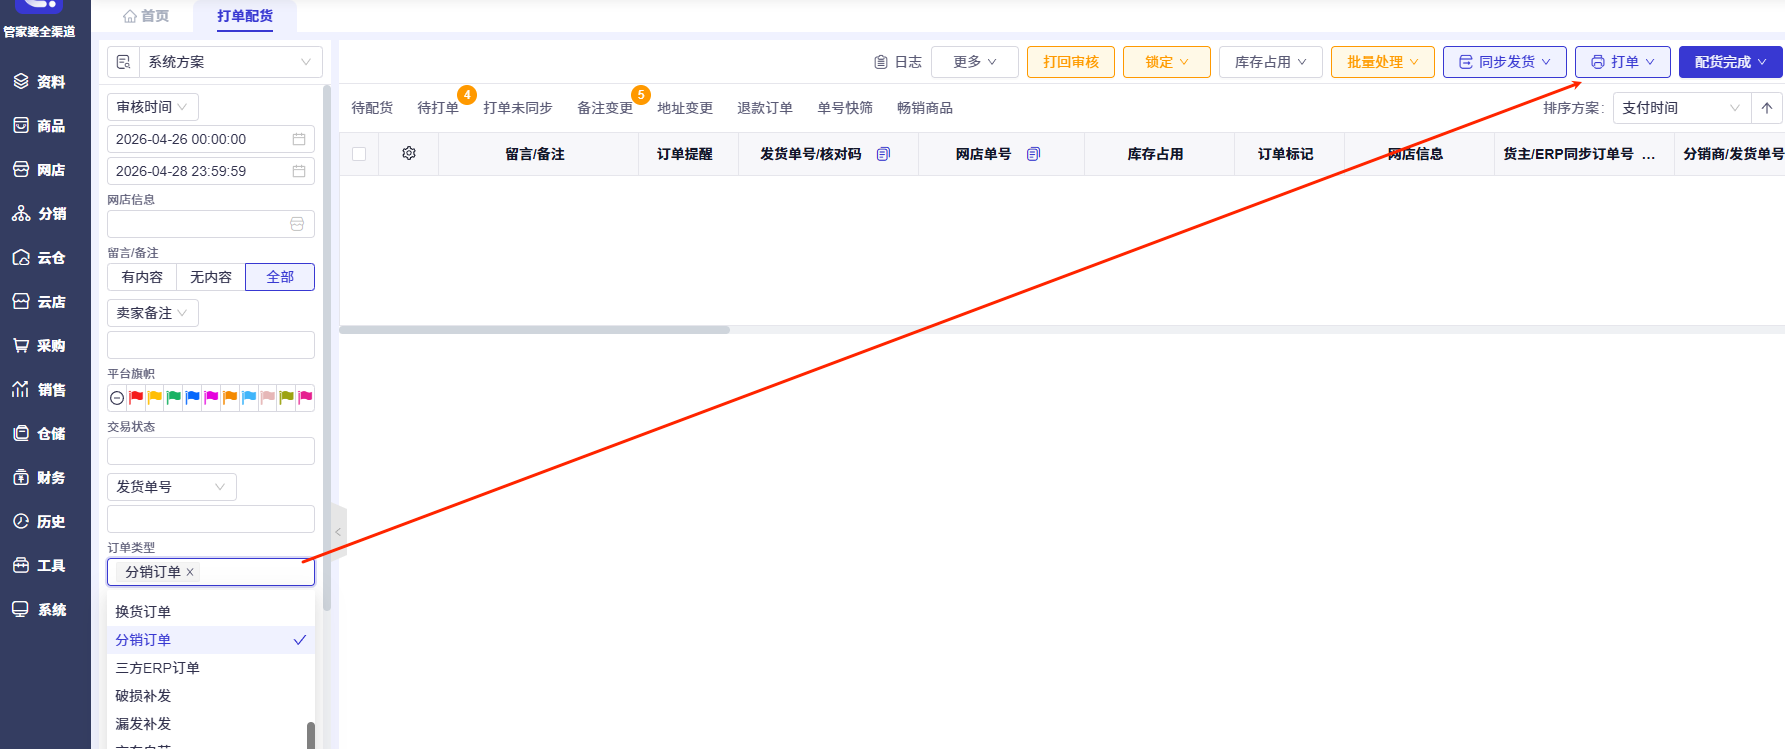Open the 仓储 warehouse module
This screenshot has height=749, width=1785.
[40, 434]
